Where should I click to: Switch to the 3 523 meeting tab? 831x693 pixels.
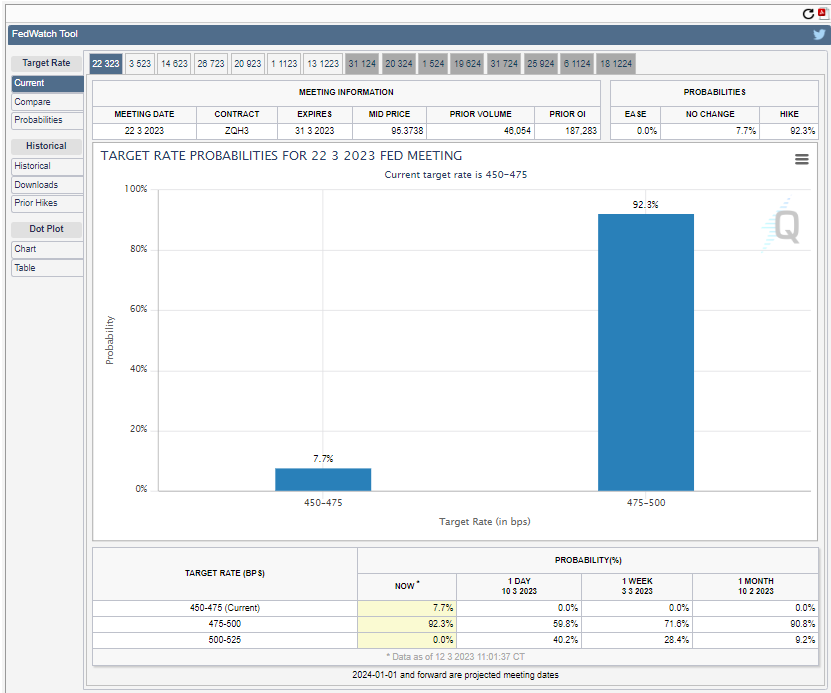pos(140,64)
